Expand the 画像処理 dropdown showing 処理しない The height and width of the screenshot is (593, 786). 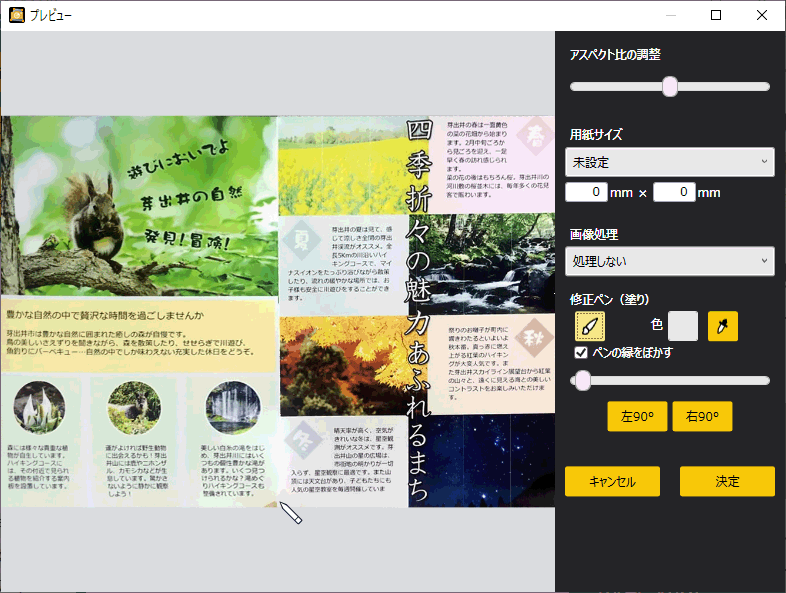click(669, 262)
